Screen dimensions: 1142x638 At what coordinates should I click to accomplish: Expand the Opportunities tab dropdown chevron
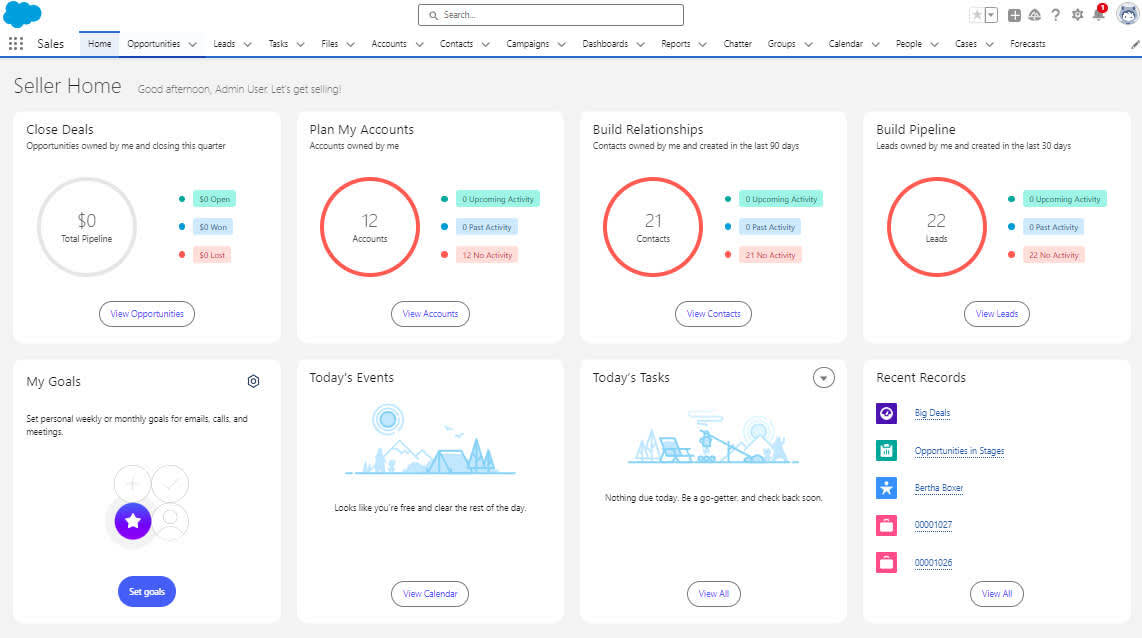pyautogui.click(x=192, y=44)
